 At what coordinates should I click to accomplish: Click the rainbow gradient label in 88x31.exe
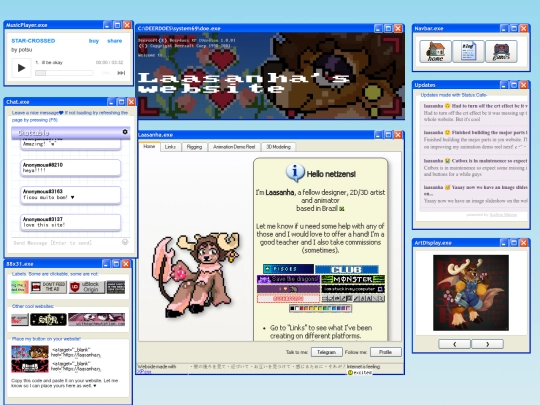[20, 287]
